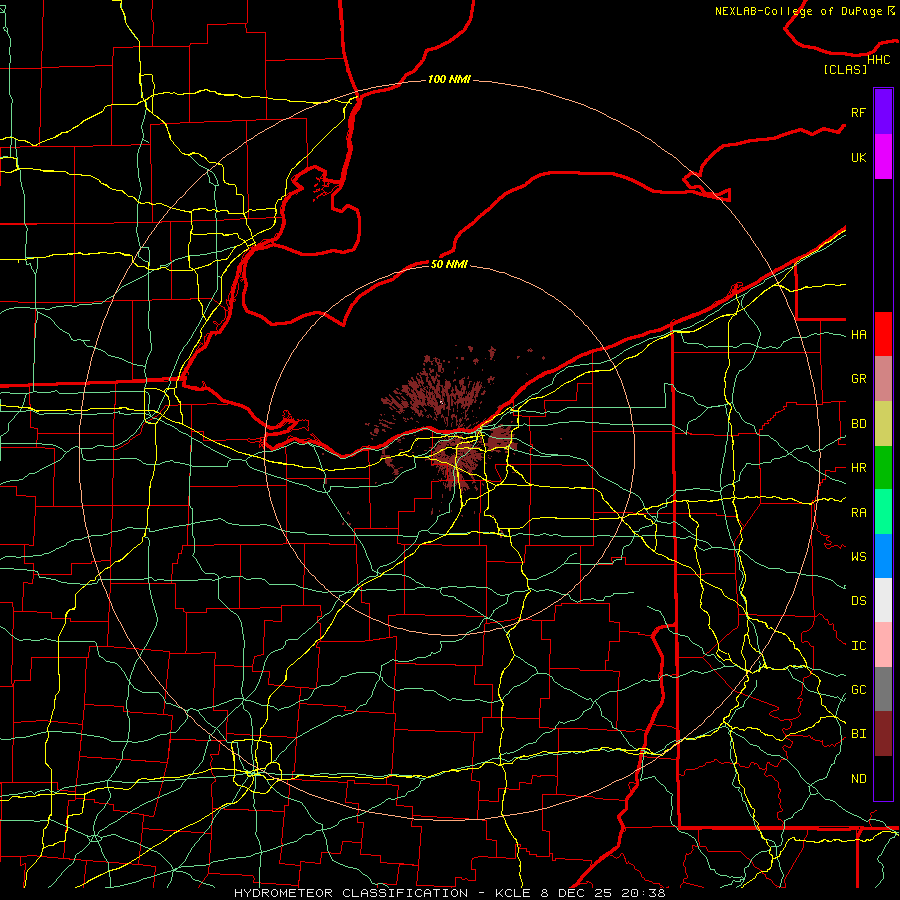This screenshot has width=900, height=900.
Task: Click the RF legend label
Action: pos(858,112)
